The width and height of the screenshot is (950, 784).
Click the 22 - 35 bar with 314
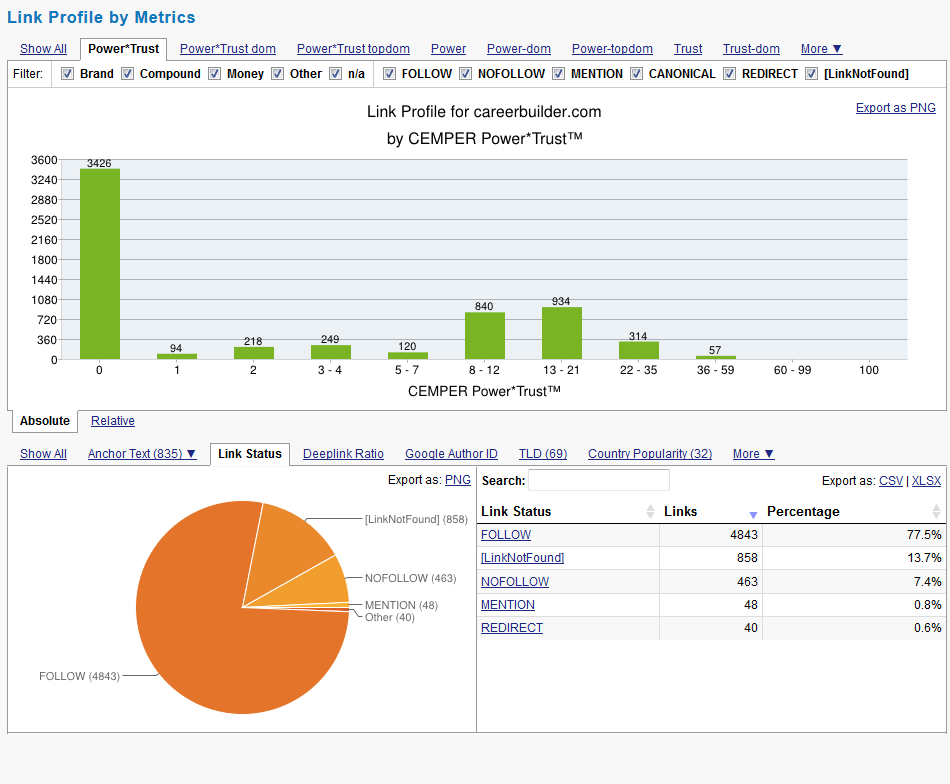[x=639, y=351]
